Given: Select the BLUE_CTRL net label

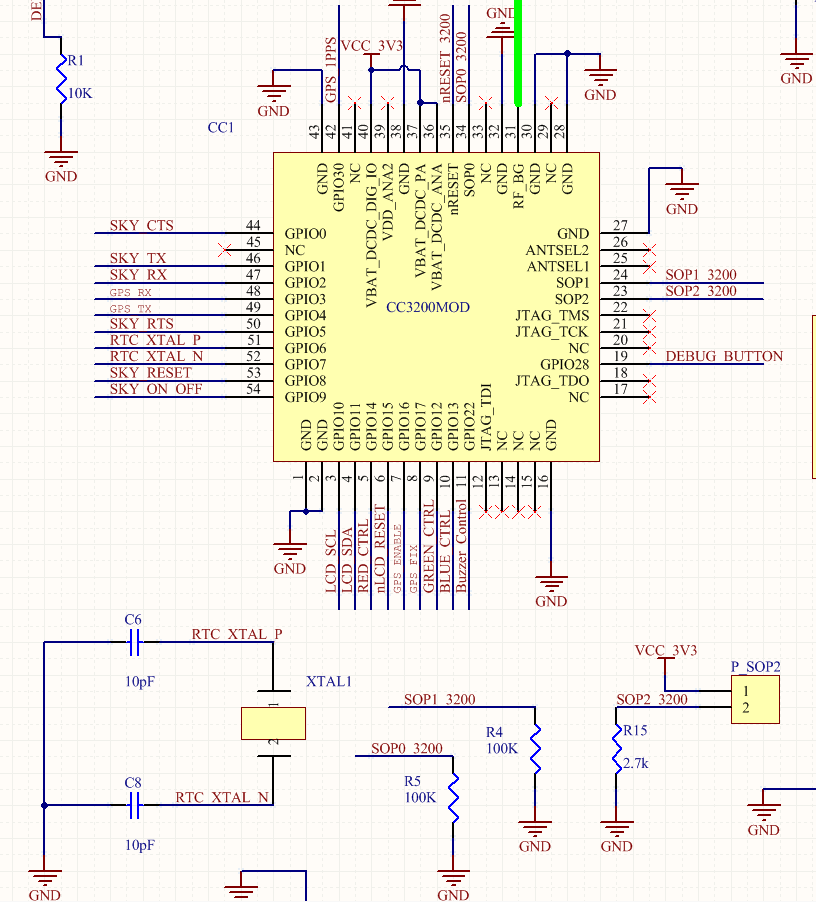Looking at the screenshot, I should click(x=445, y=551).
